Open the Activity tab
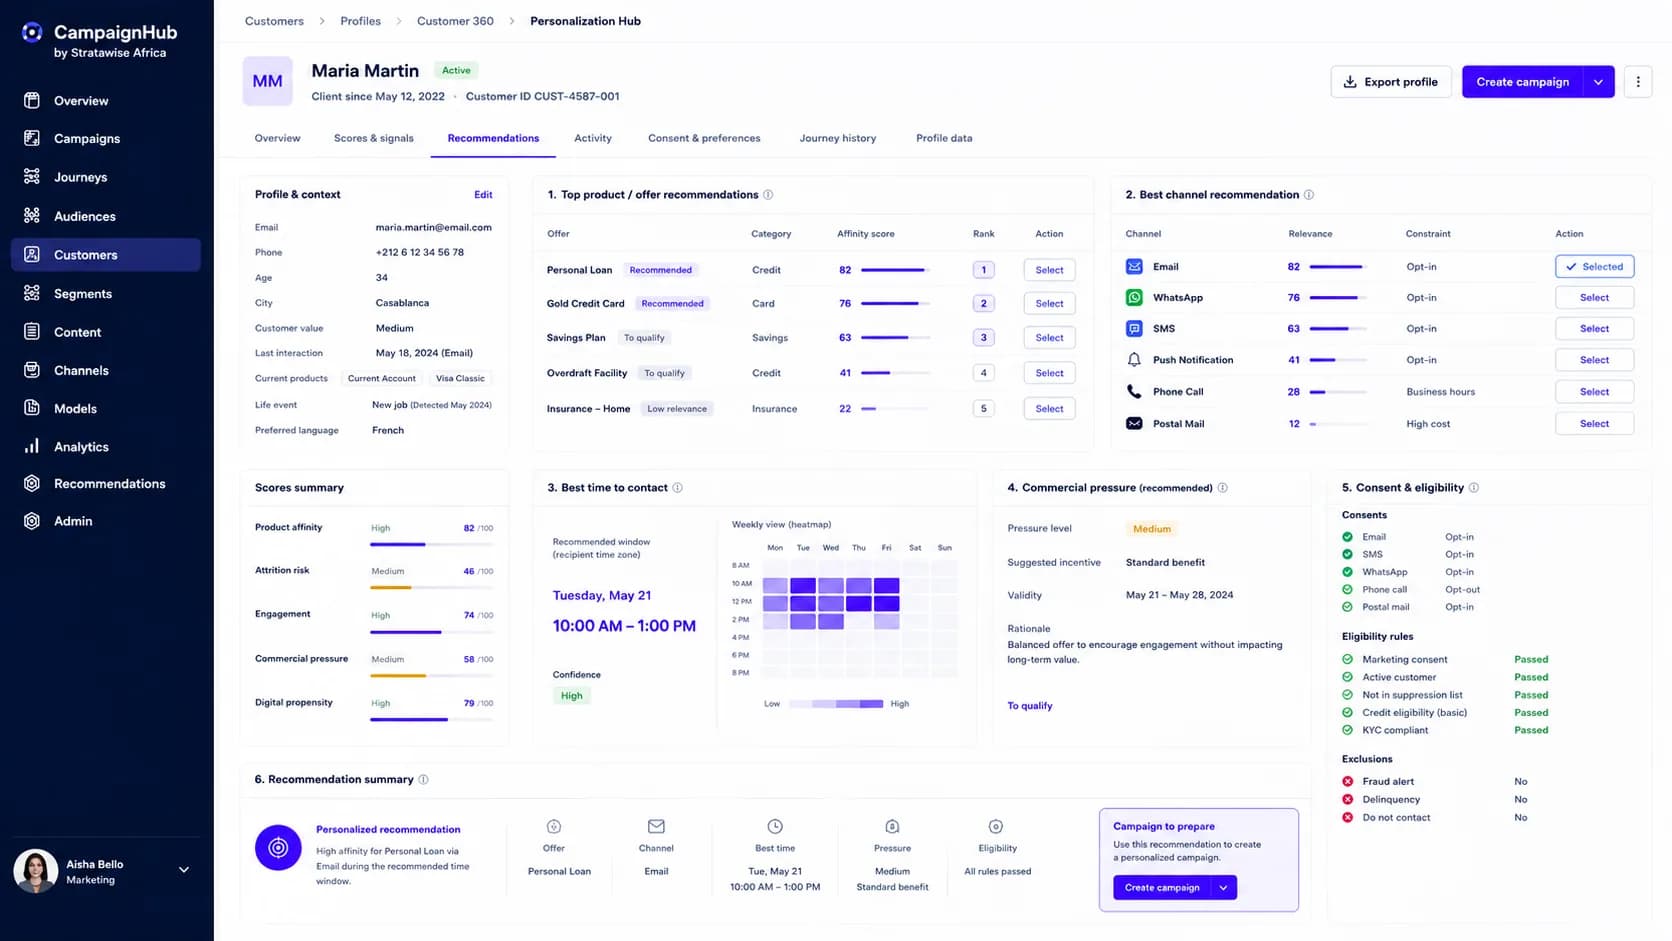The height and width of the screenshot is (941, 1672). pyautogui.click(x=593, y=138)
